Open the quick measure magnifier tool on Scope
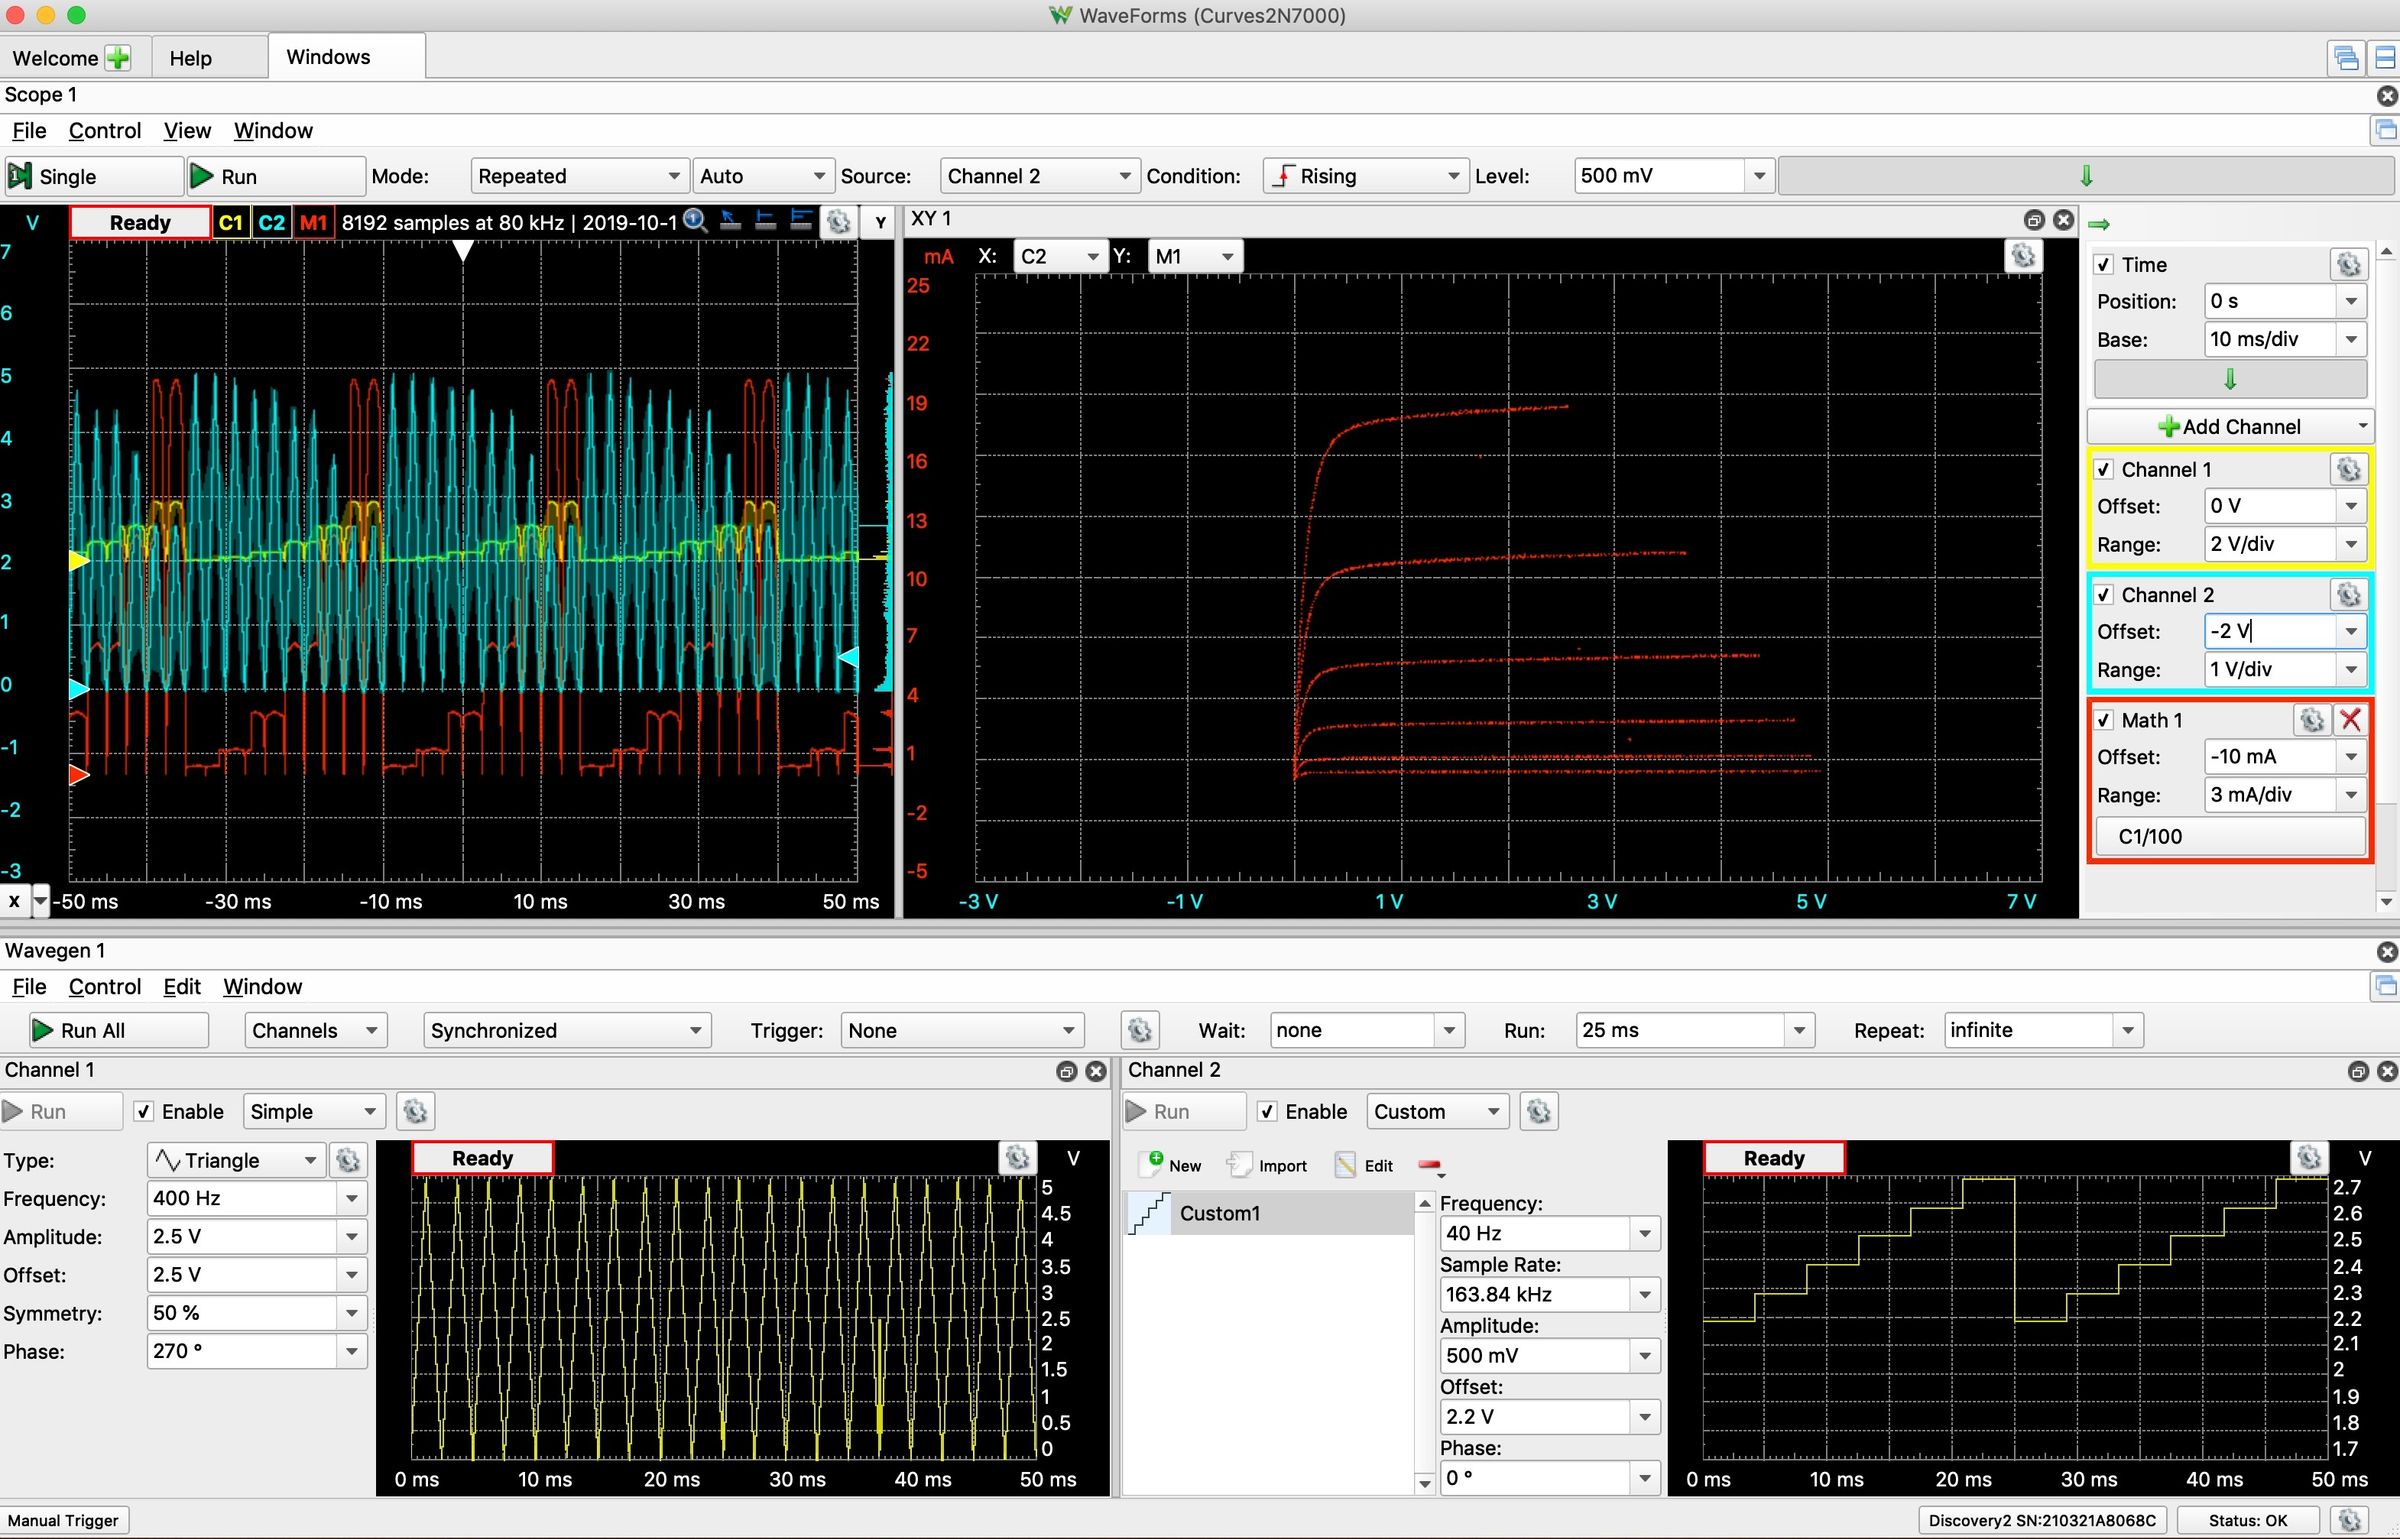 (695, 222)
